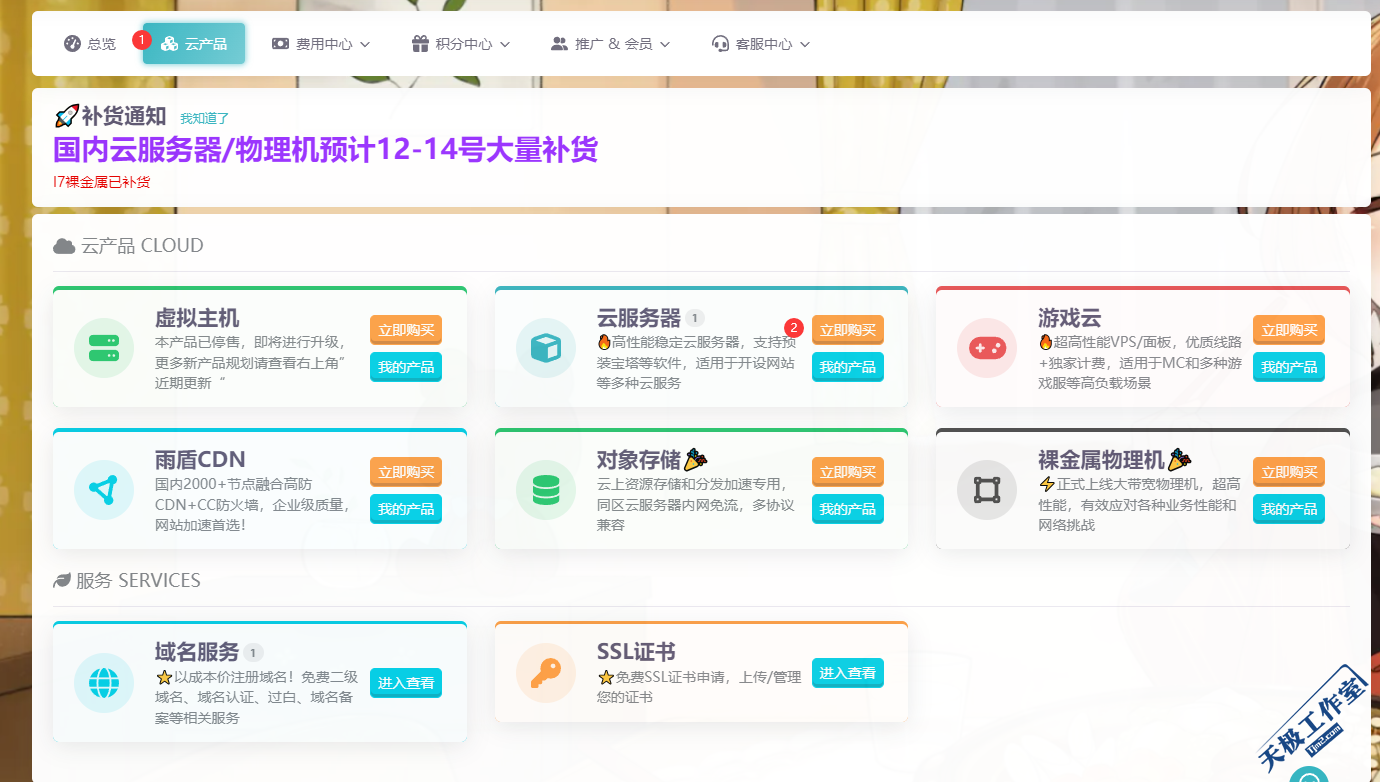1380x782 pixels.
Task: Expand the 客服中心 dropdown menu
Action: pos(761,44)
